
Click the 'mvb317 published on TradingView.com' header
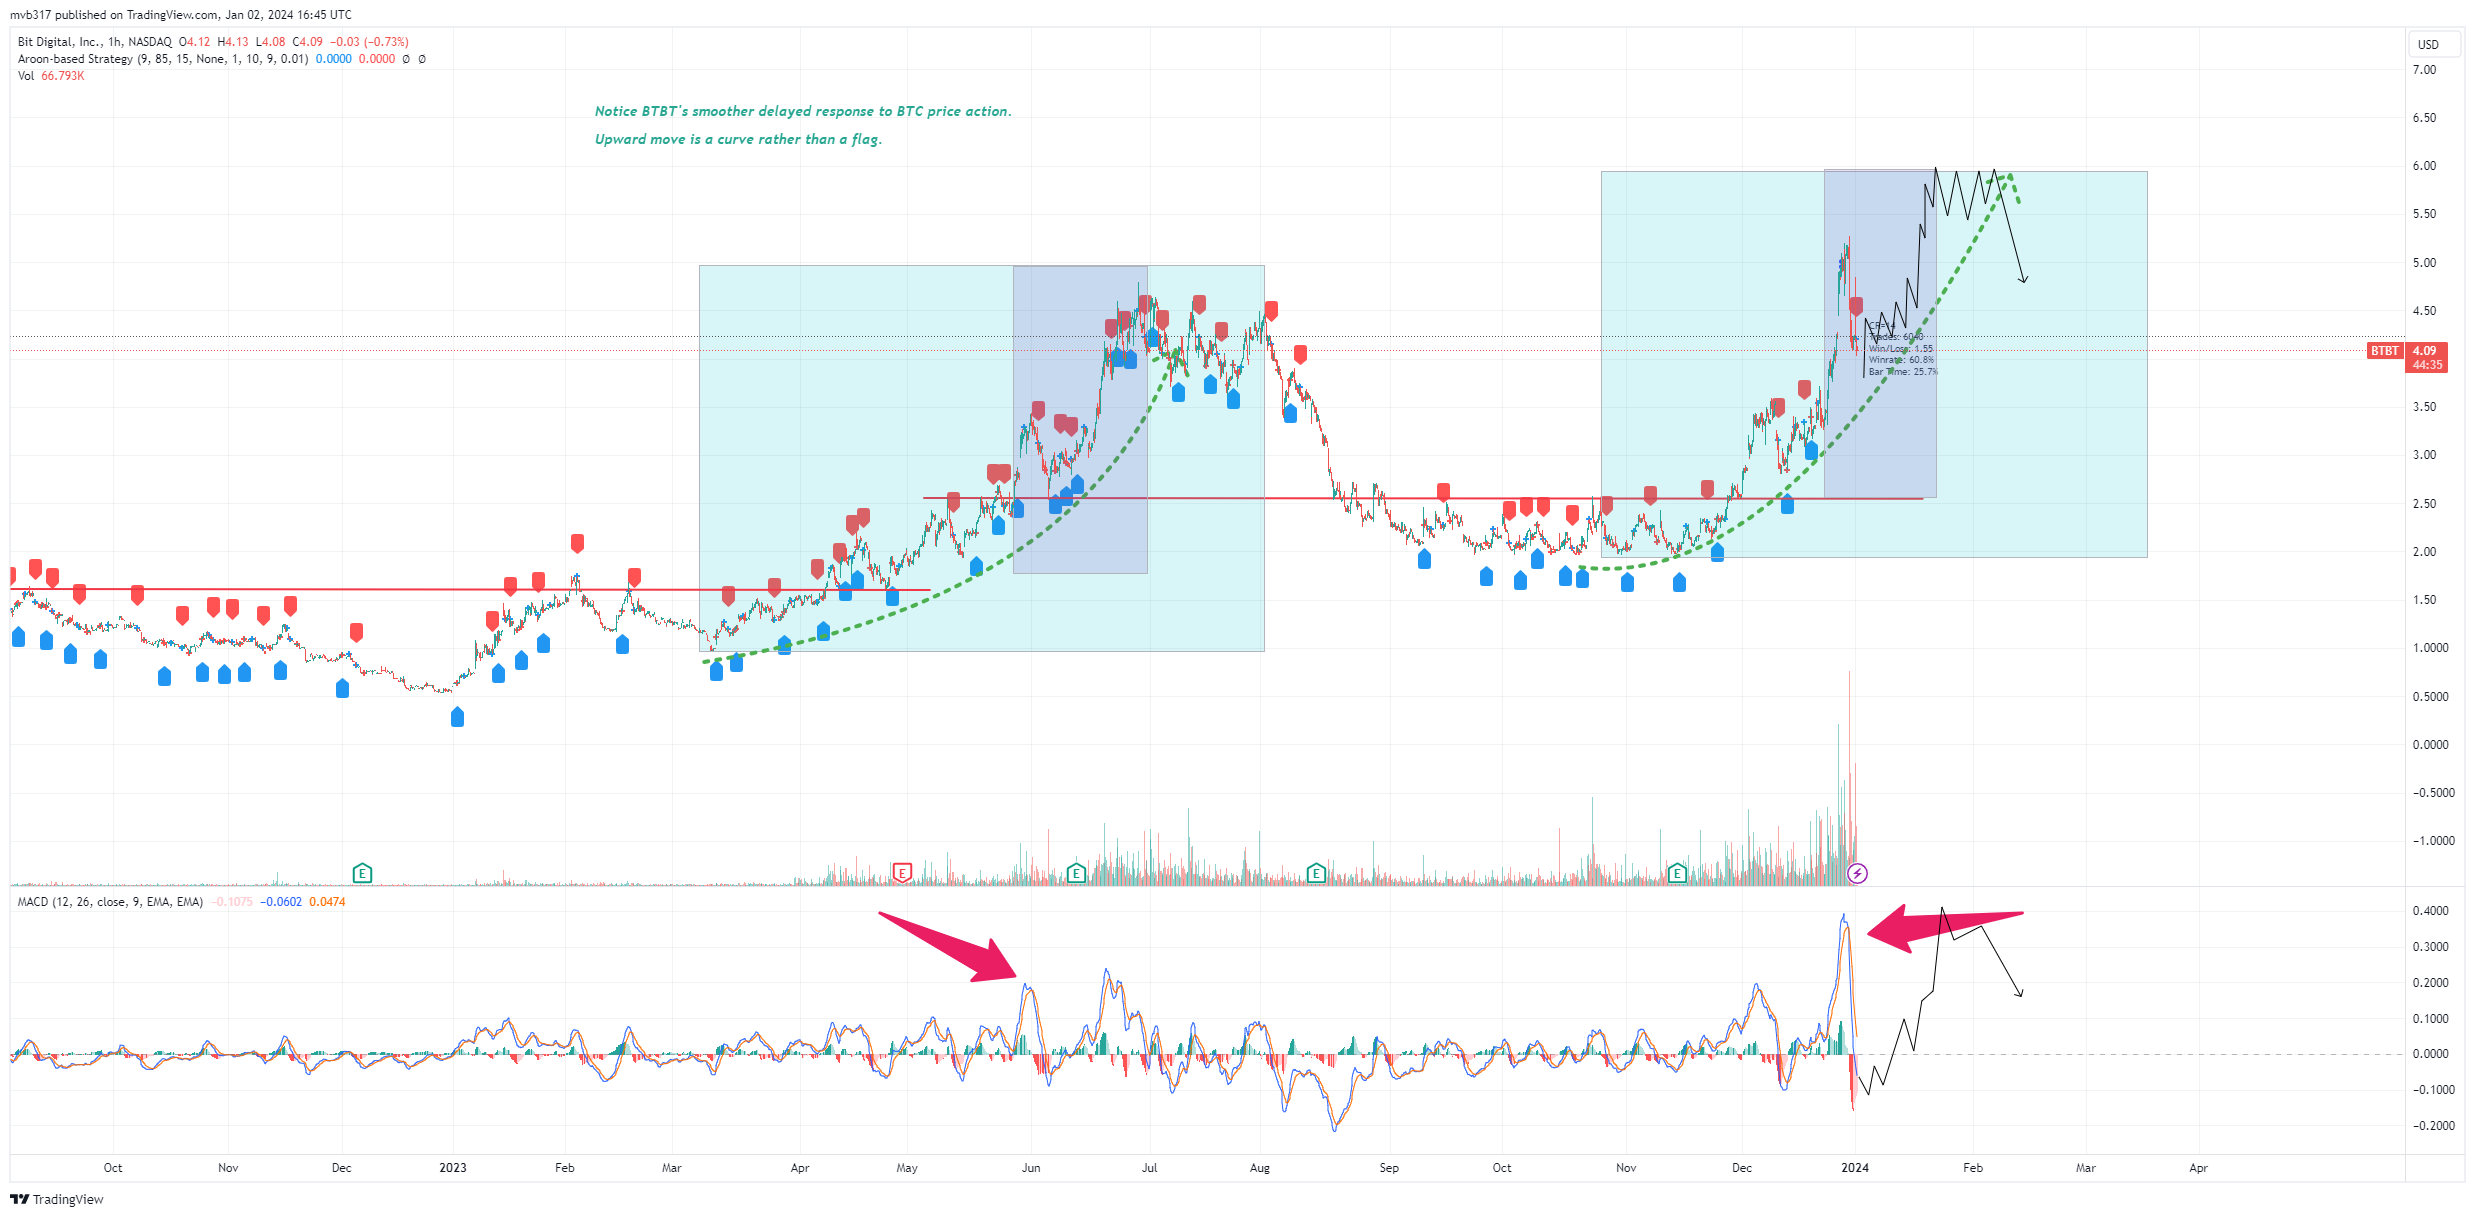coord(181,15)
